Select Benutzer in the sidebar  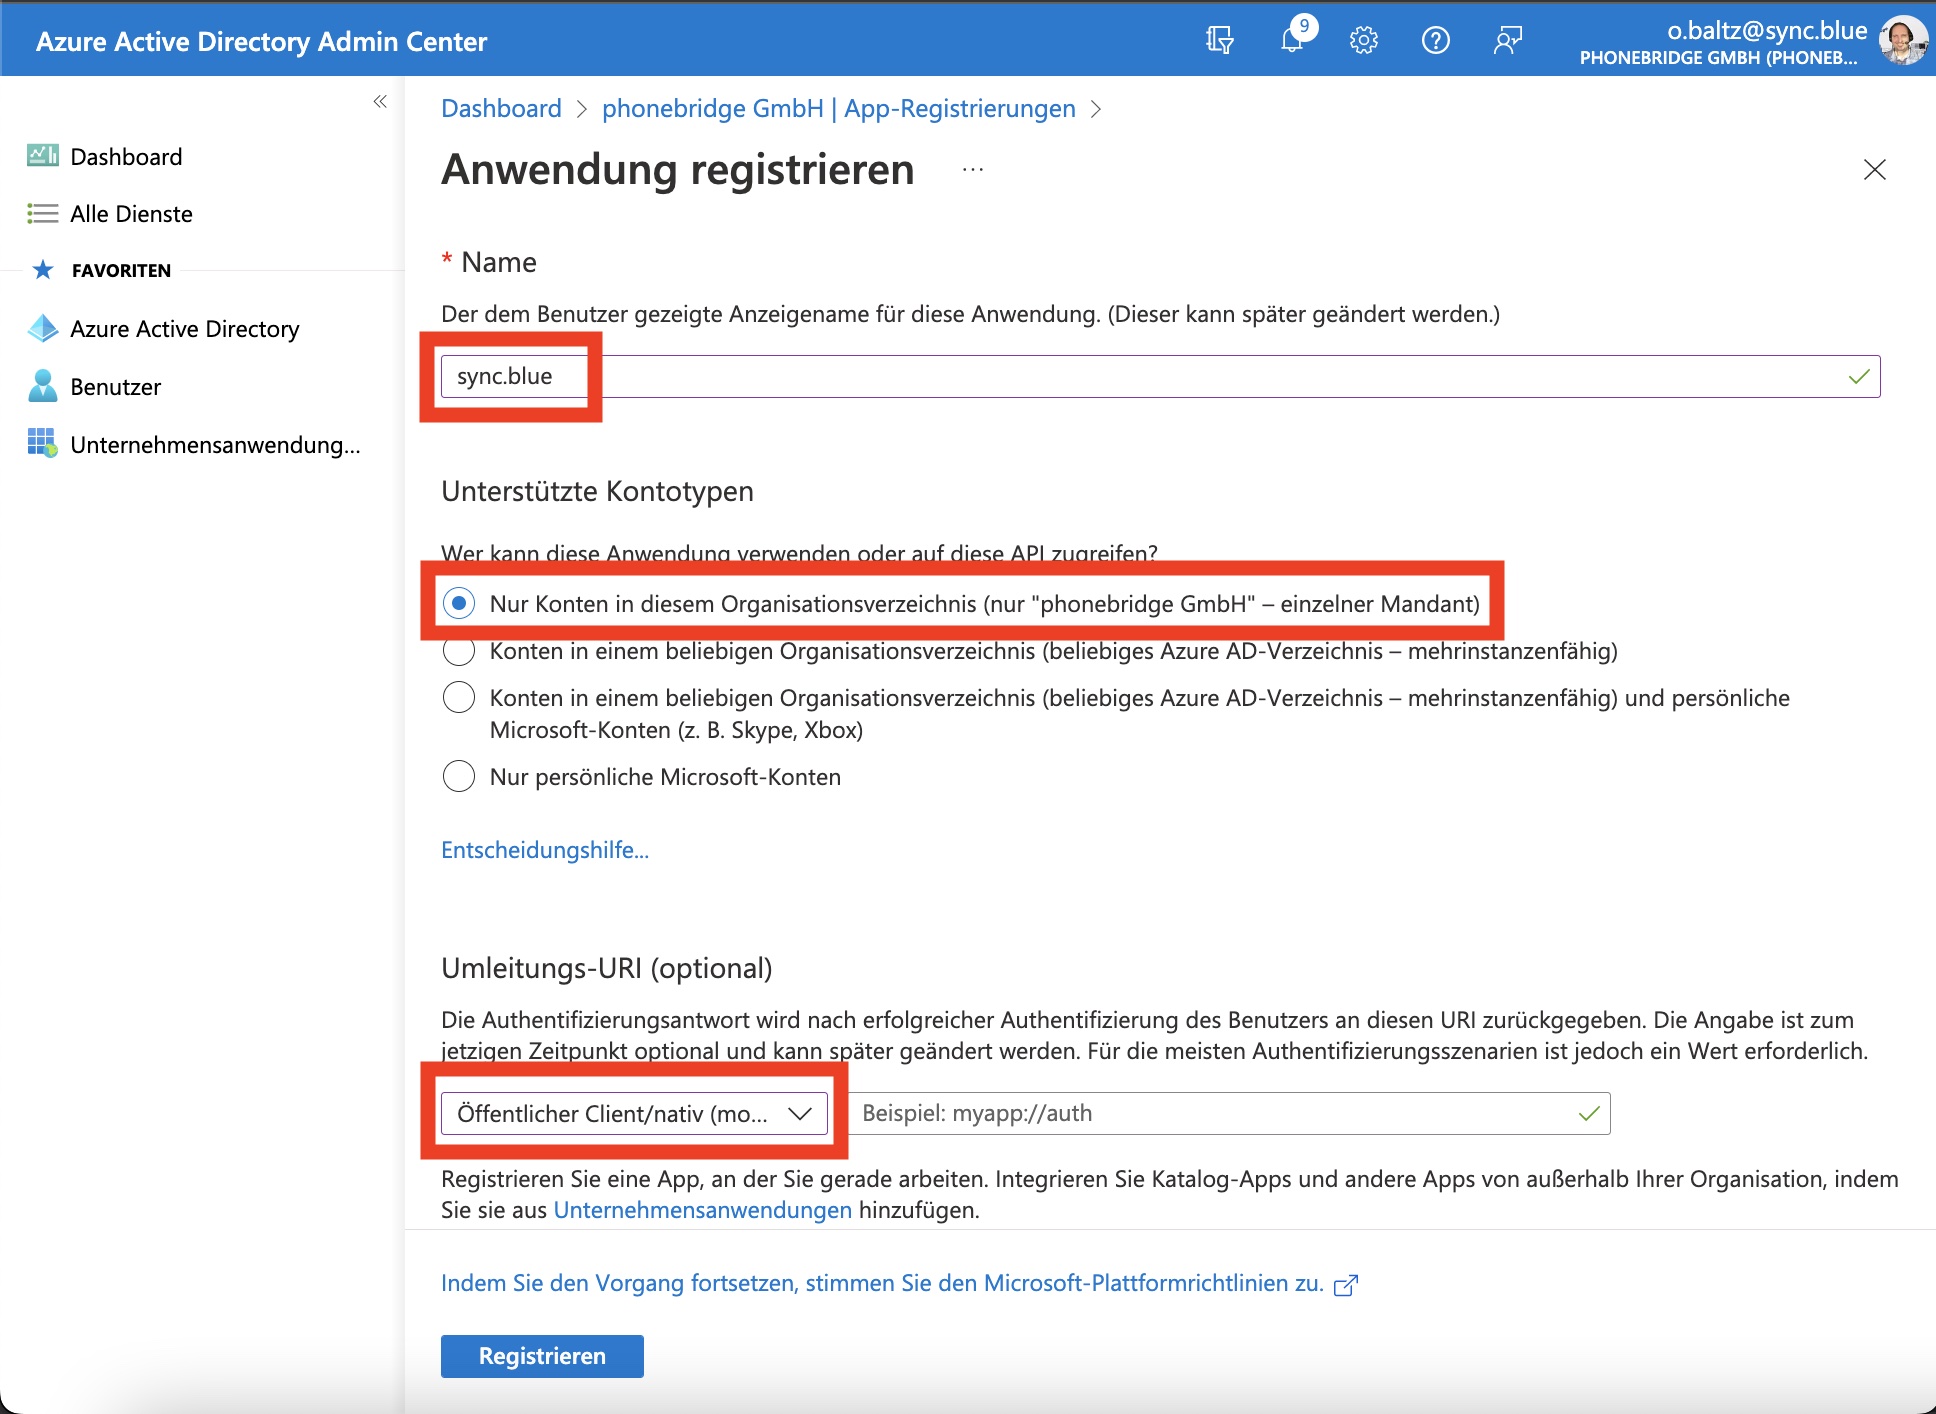coord(115,386)
